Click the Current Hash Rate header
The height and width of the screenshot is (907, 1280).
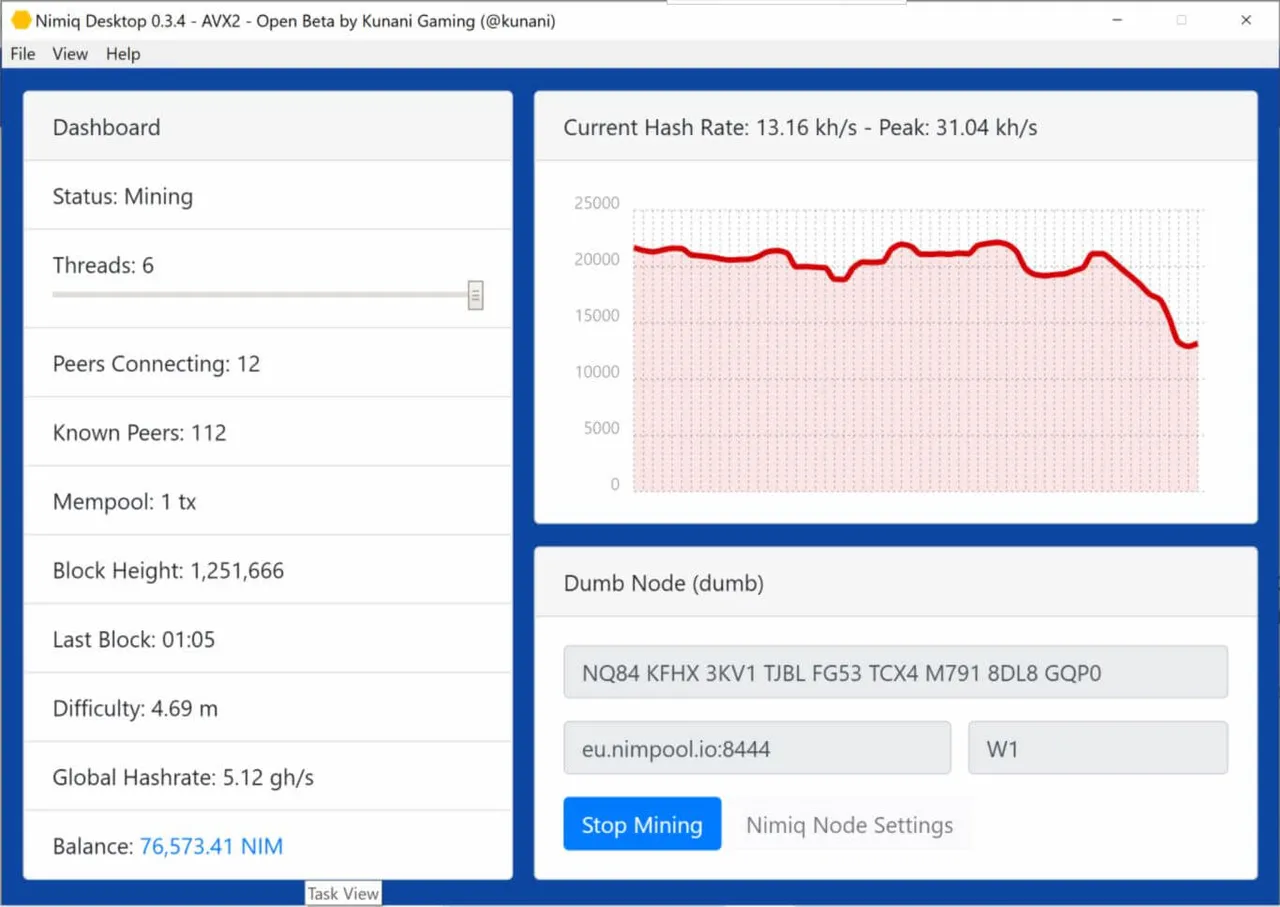tap(896, 127)
